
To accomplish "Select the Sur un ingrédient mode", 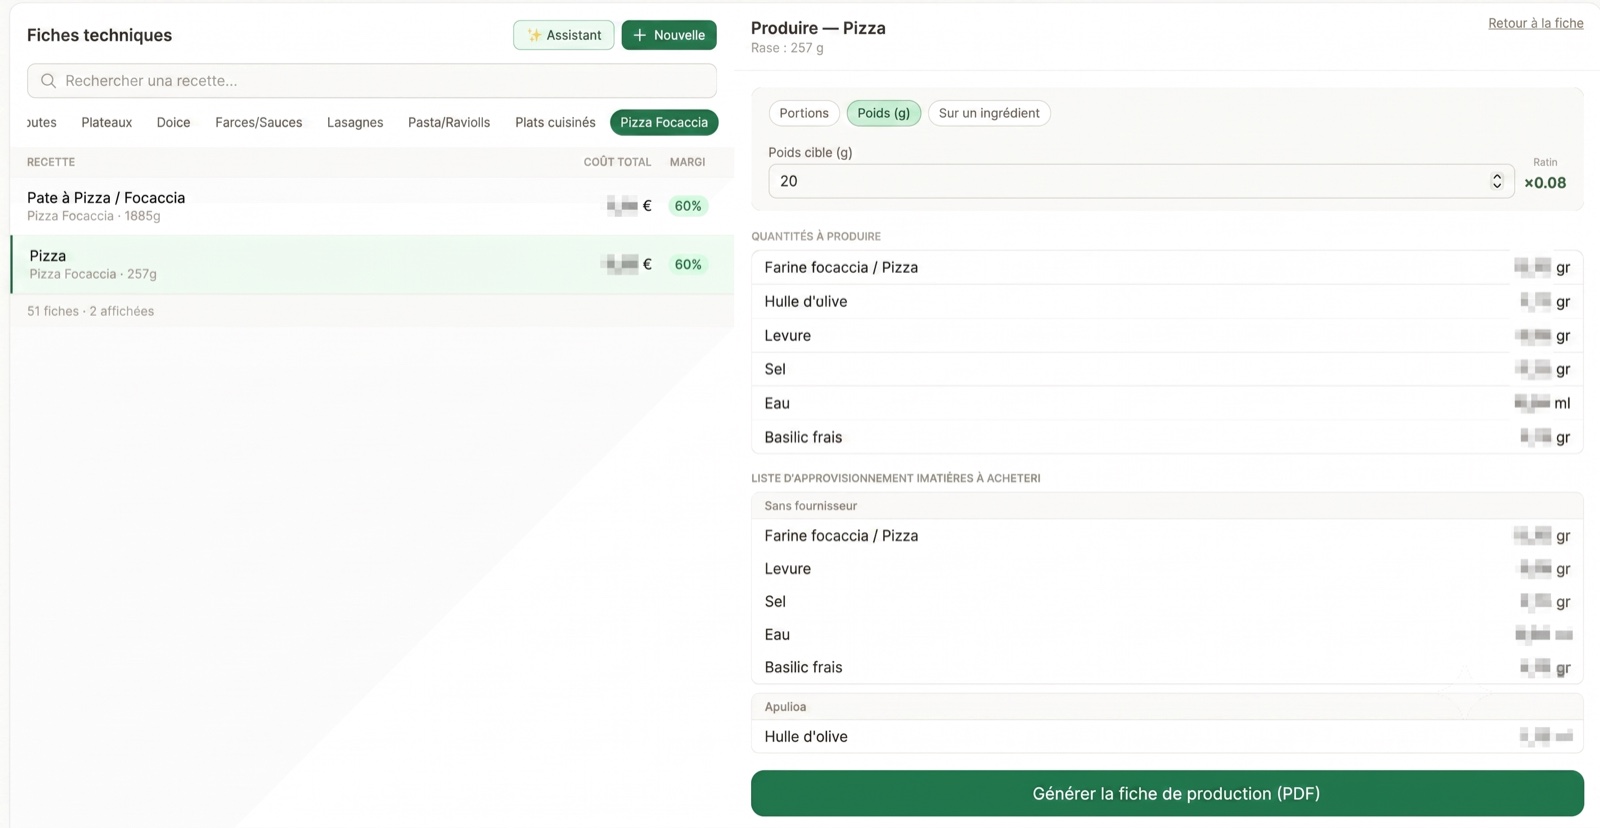I will click(x=989, y=113).
